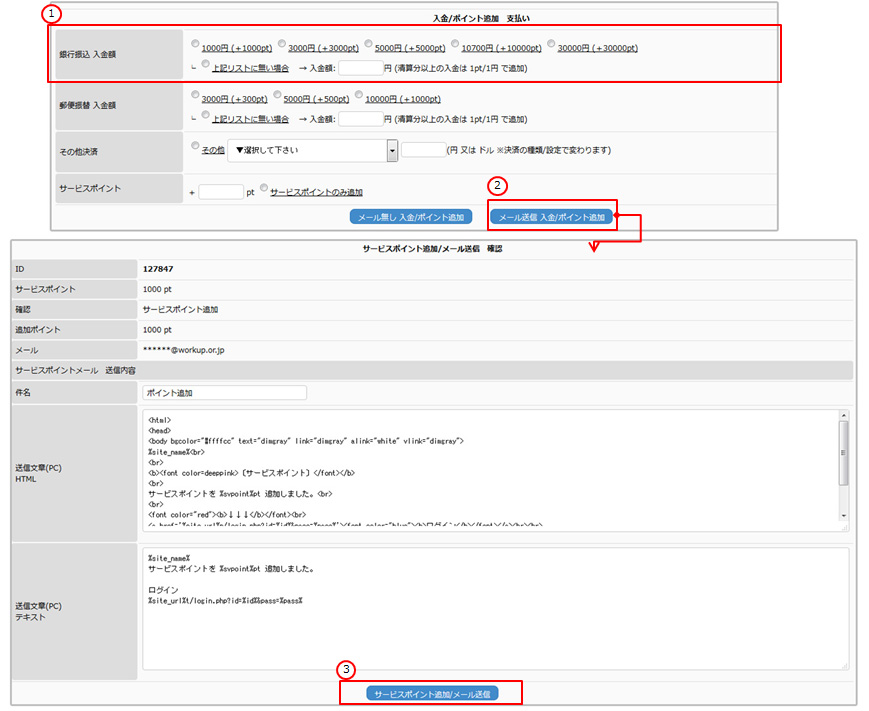Enable the その他 other payment radio button
This screenshot has height=711, width=869.
coord(195,147)
